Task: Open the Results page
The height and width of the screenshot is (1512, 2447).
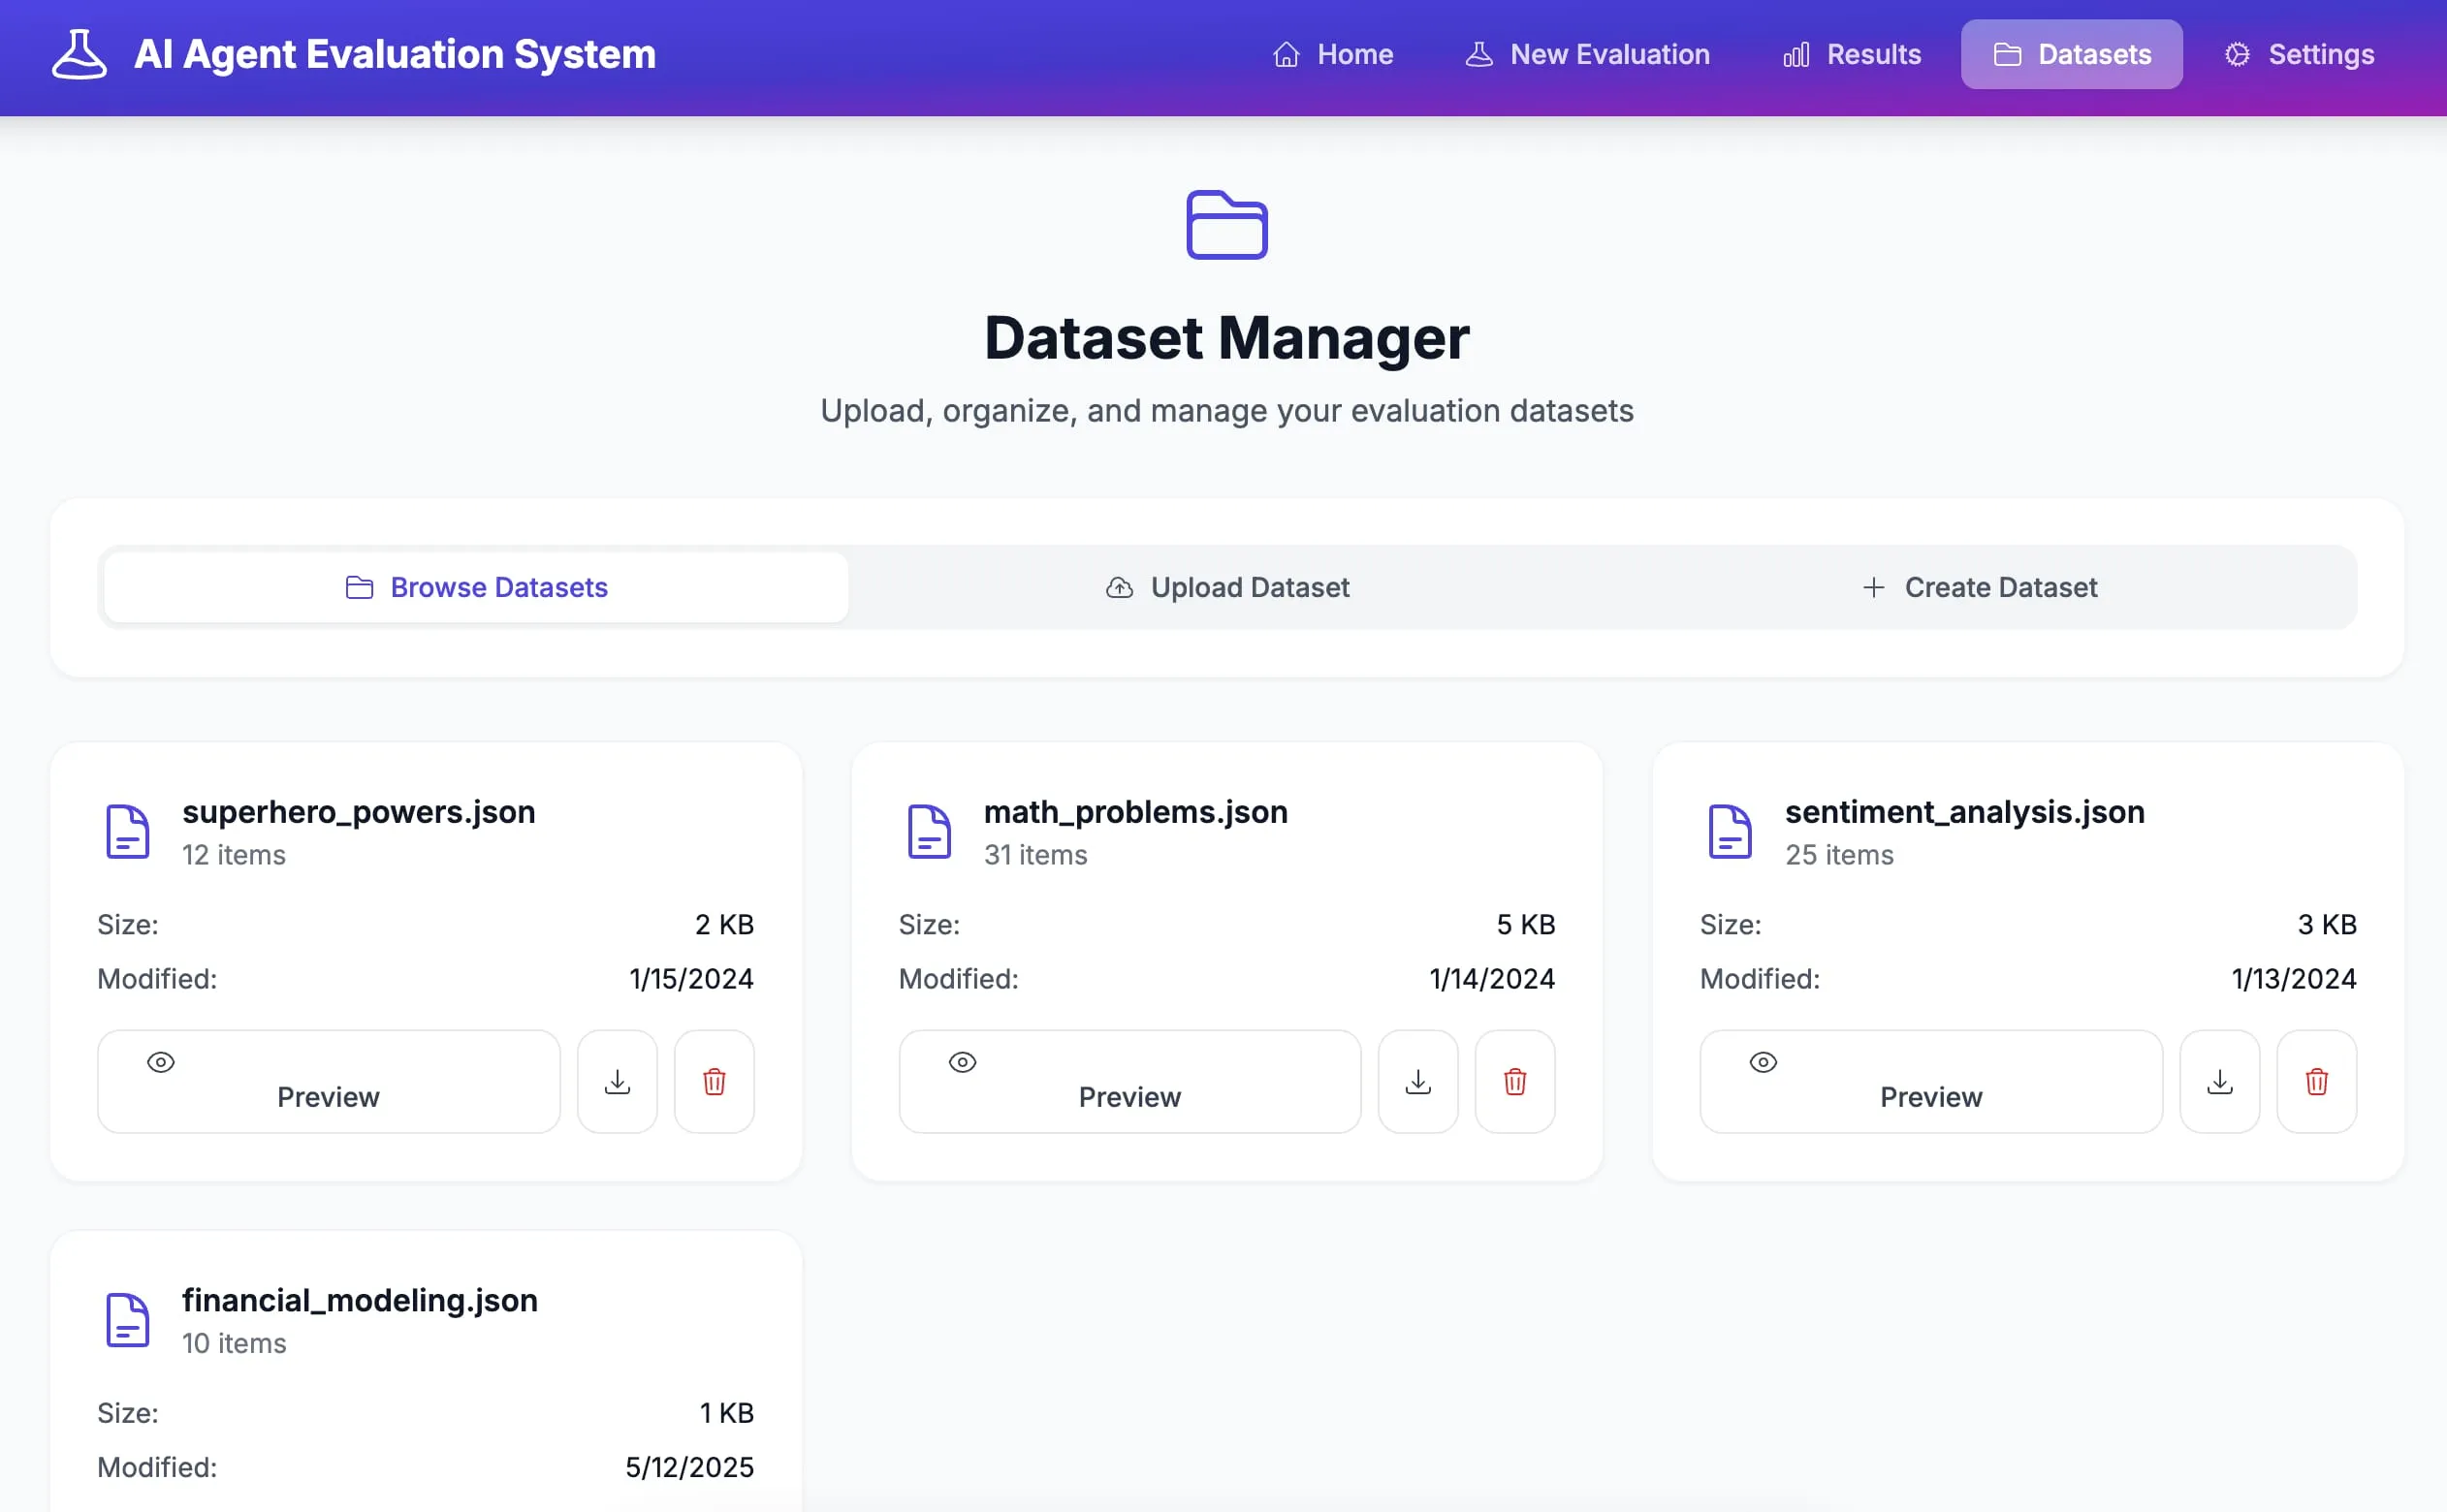Action: click(1851, 54)
